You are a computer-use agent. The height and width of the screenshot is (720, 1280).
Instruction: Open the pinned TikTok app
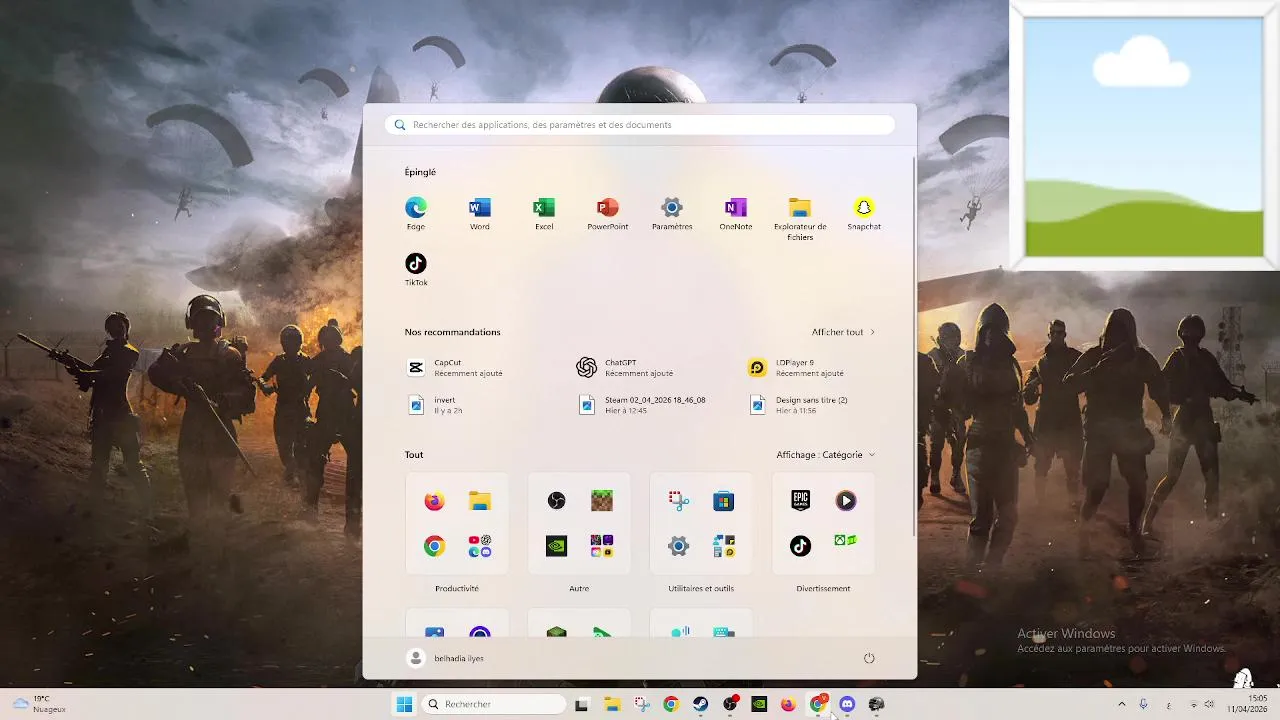click(x=416, y=269)
